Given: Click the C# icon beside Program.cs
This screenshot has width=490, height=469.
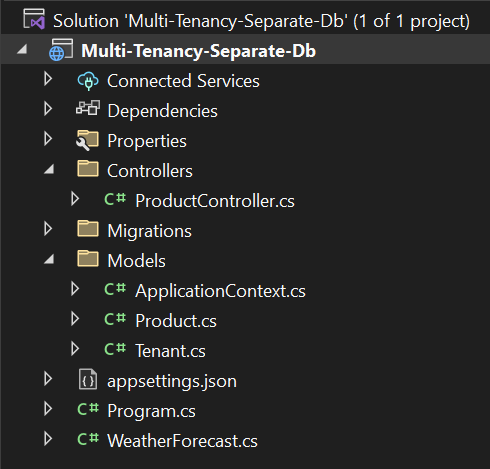Looking at the screenshot, I should [88, 409].
